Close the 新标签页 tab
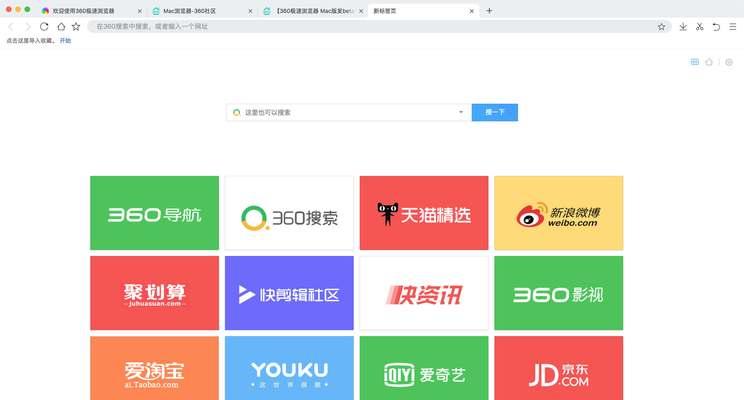This screenshot has height=400, width=744. click(471, 11)
